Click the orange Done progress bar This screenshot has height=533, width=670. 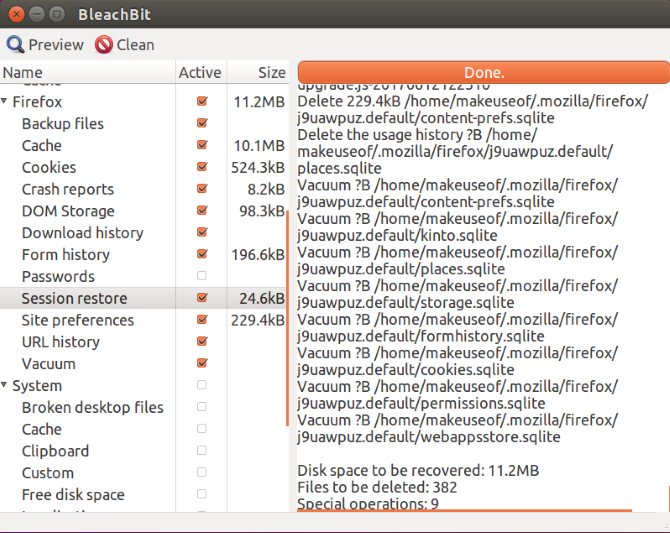[483, 72]
